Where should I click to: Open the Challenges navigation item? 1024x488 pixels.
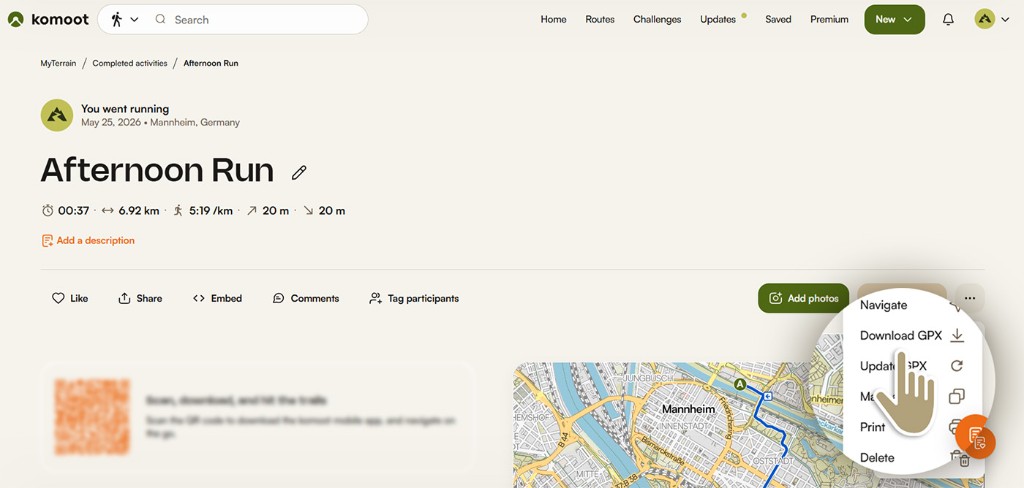point(657,20)
